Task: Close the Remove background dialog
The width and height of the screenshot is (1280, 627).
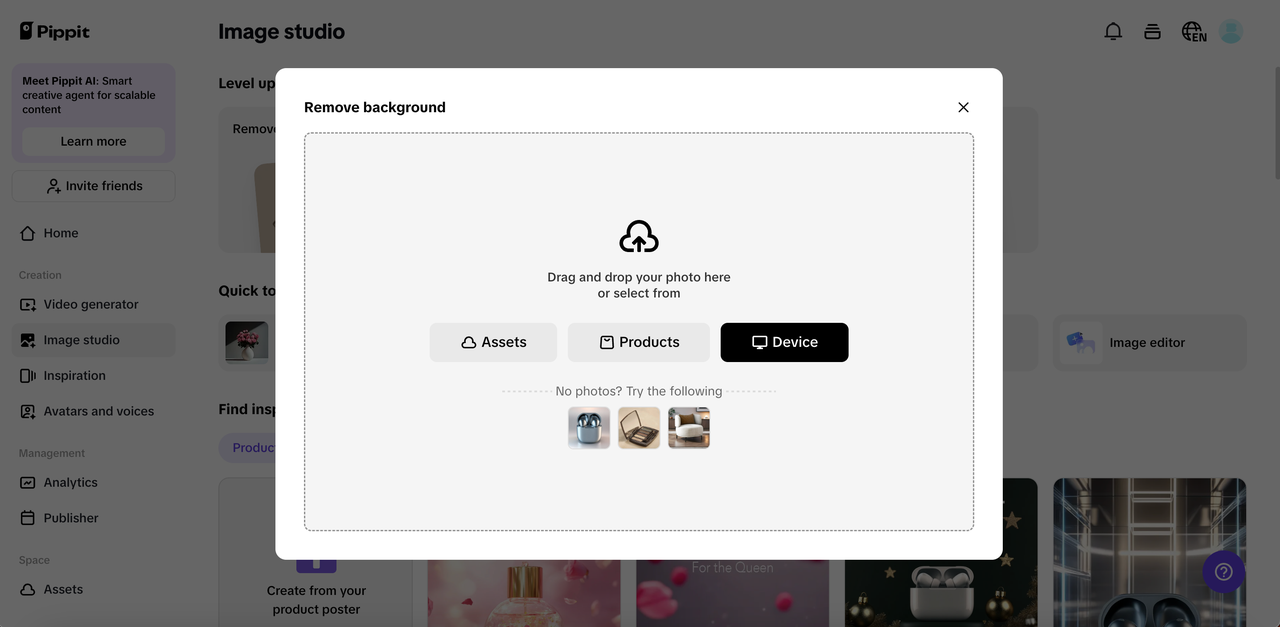Action: pos(963,107)
